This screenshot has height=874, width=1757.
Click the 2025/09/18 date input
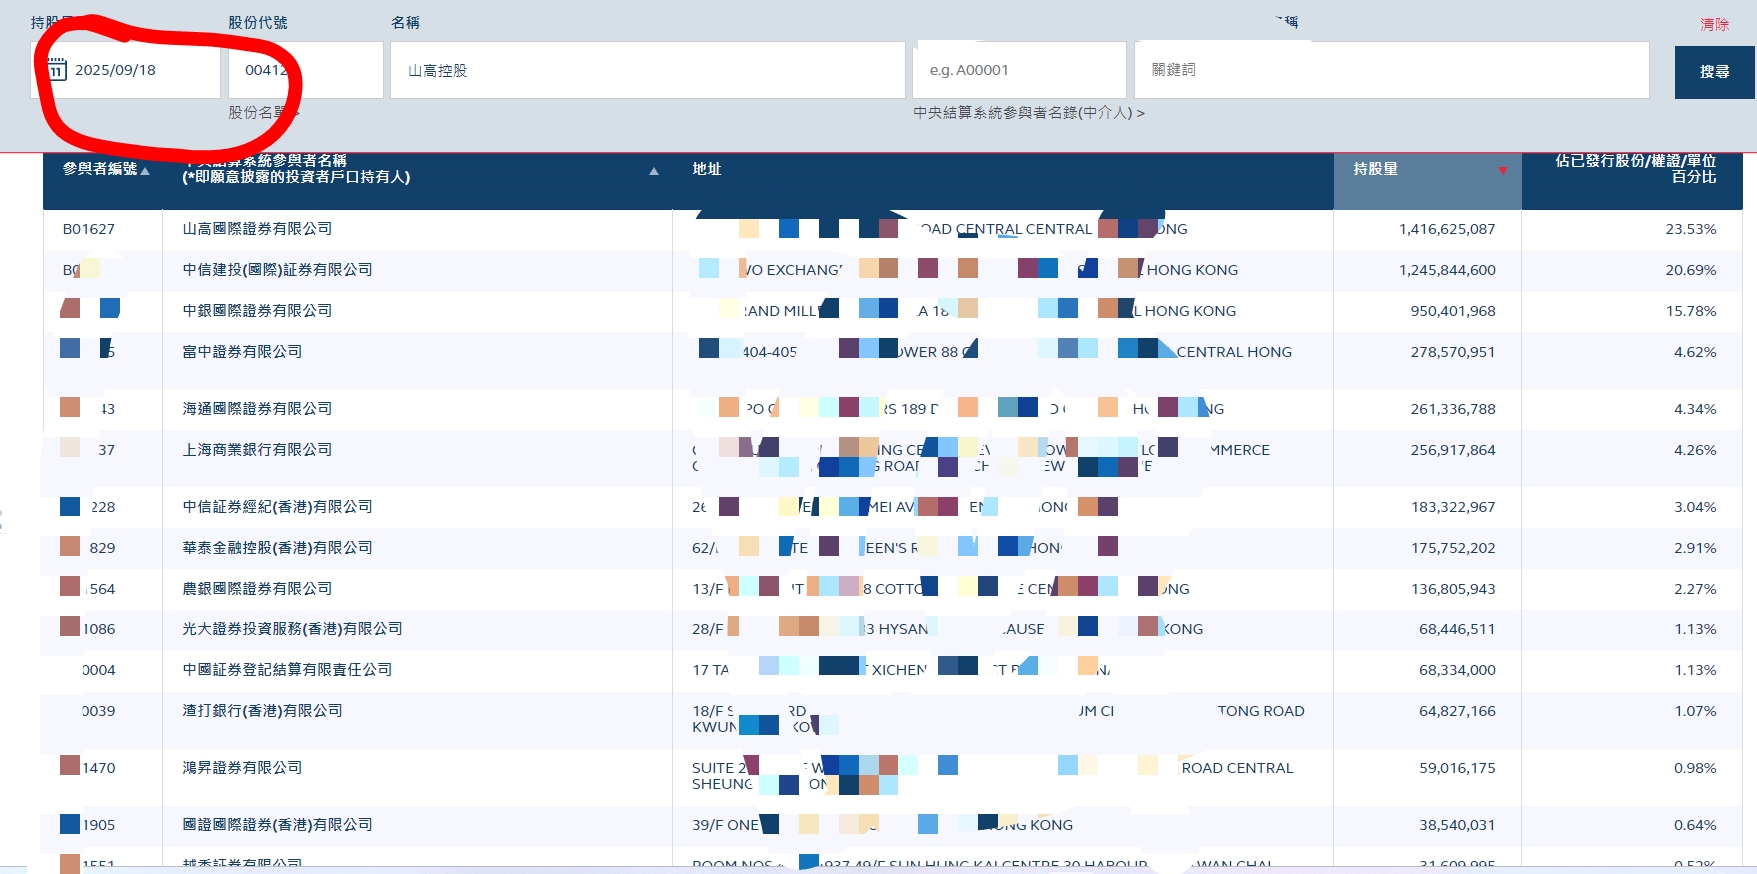coord(126,70)
